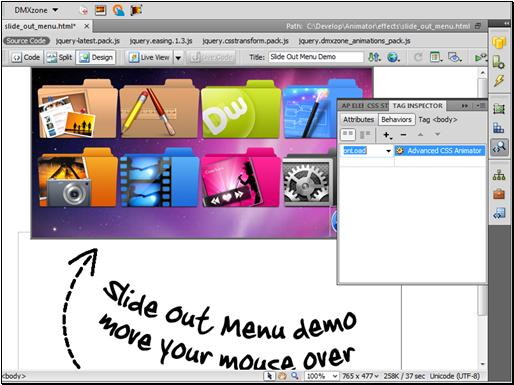This screenshot has height=385, width=514.
Task: Open the DMXzone category dropdown
Action: point(36,10)
